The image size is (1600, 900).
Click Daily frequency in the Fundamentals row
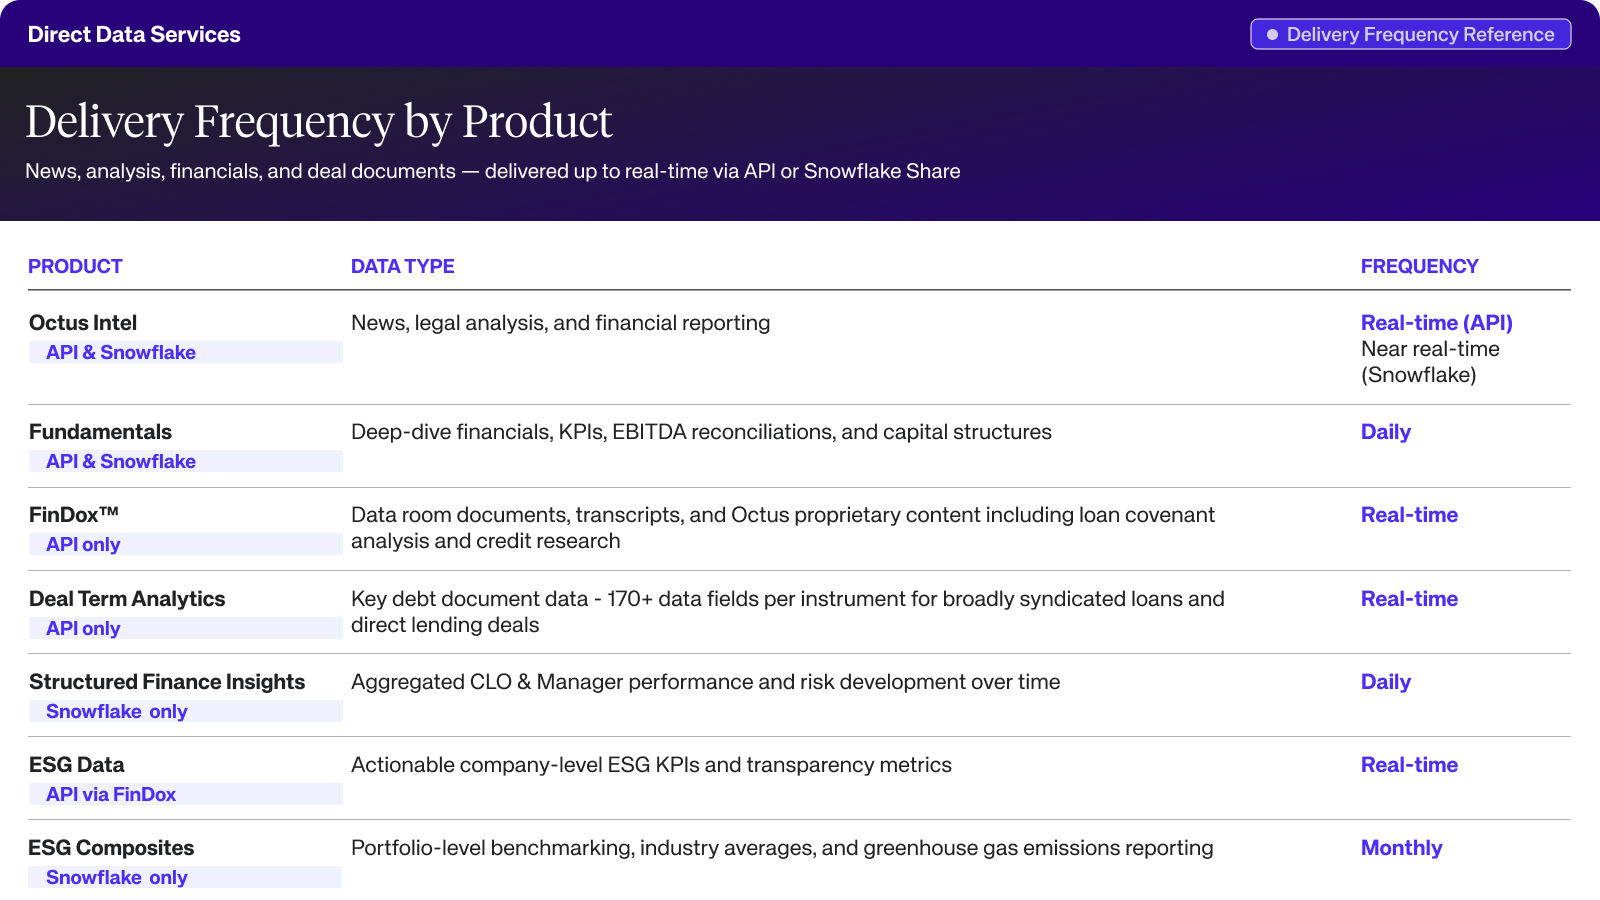point(1385,432)
